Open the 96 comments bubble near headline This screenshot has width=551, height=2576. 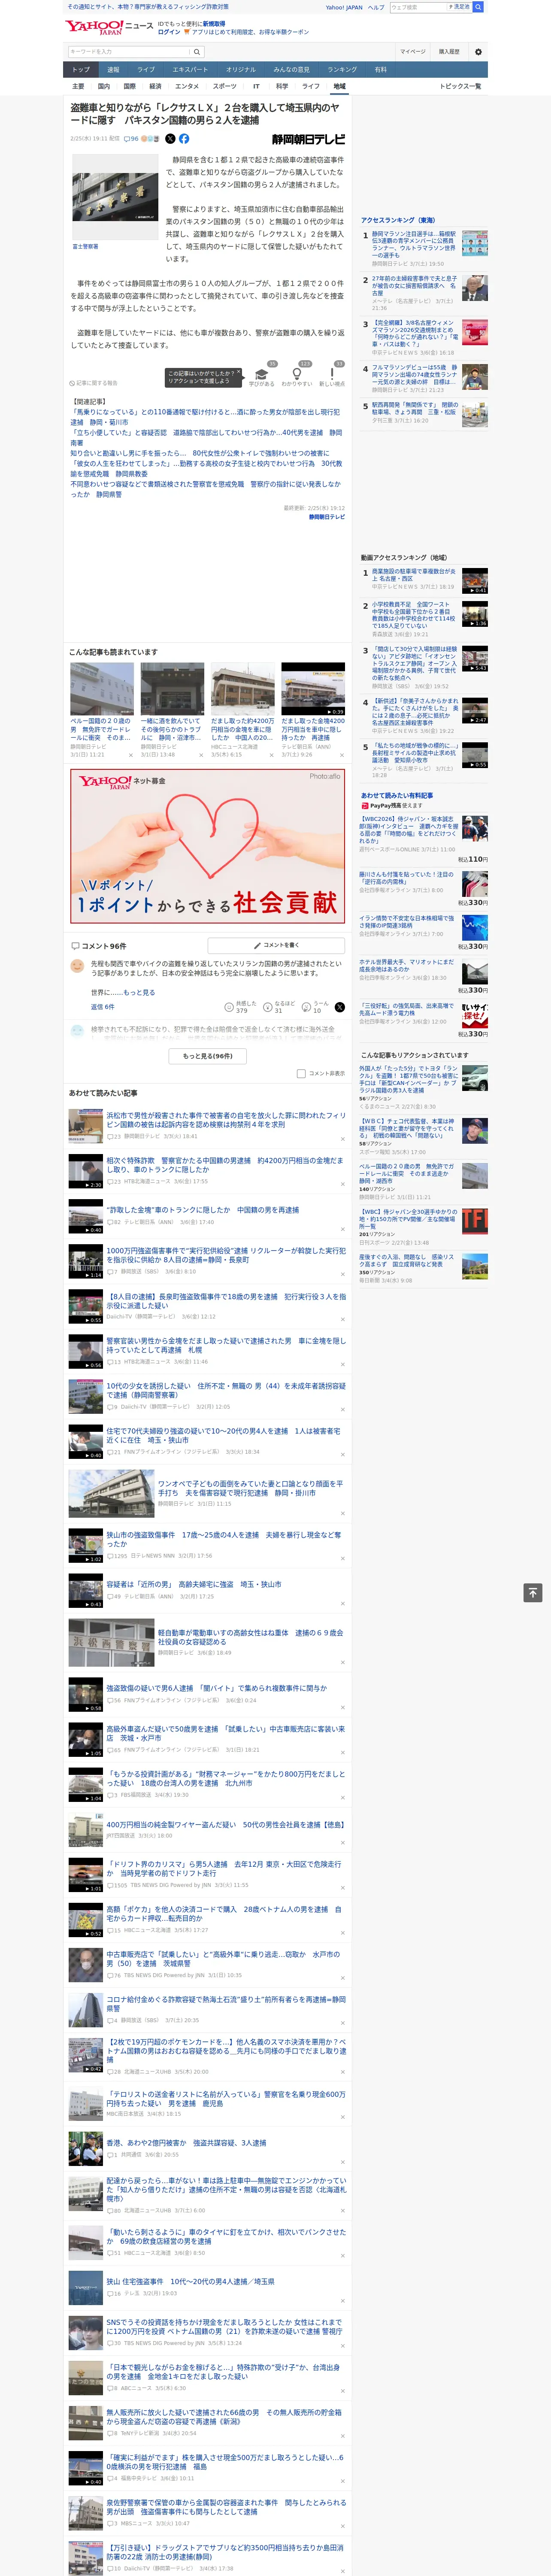(131, 139)
